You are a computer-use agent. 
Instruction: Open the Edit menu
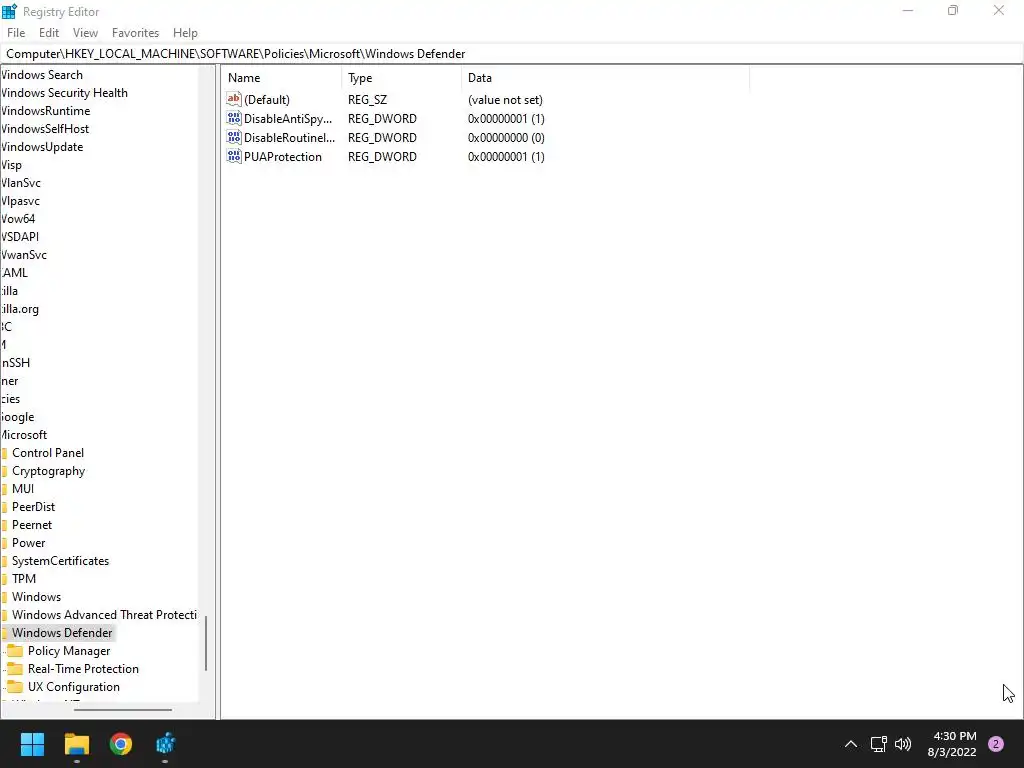(x=49, y=33)
